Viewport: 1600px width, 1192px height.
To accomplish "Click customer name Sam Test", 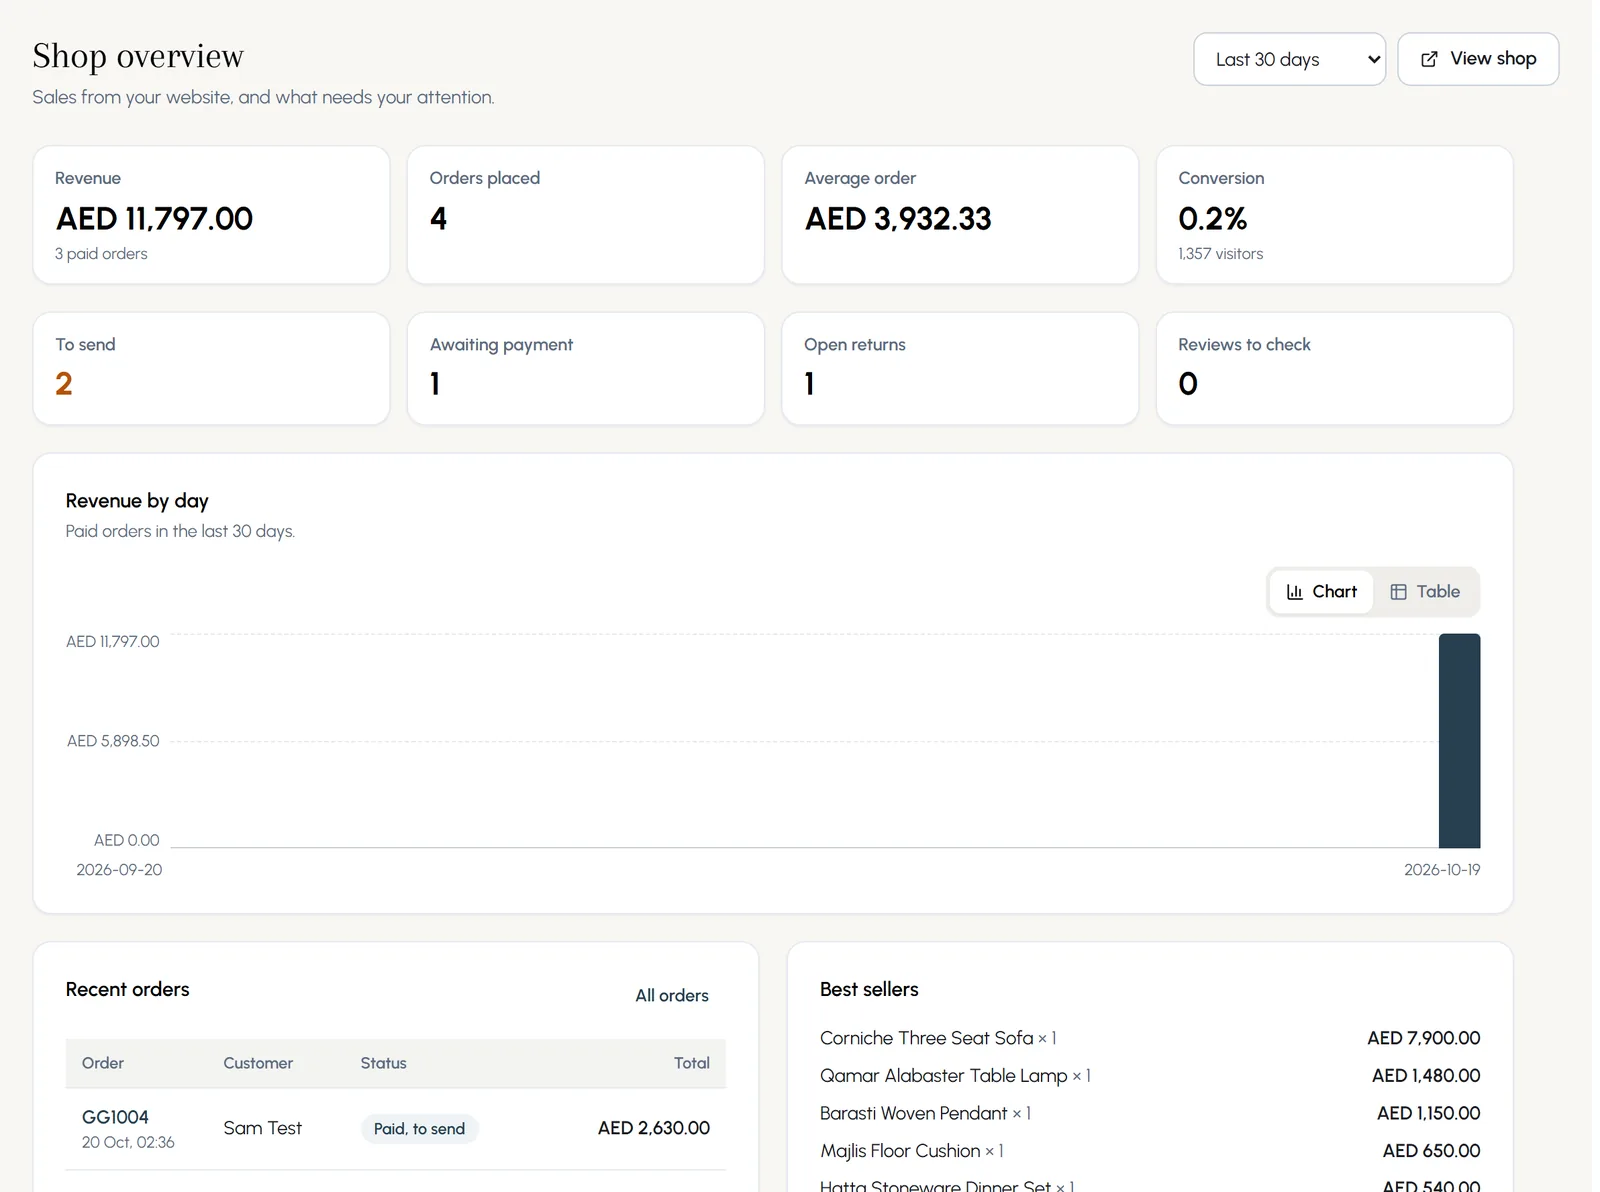I will coord(262,1128).
